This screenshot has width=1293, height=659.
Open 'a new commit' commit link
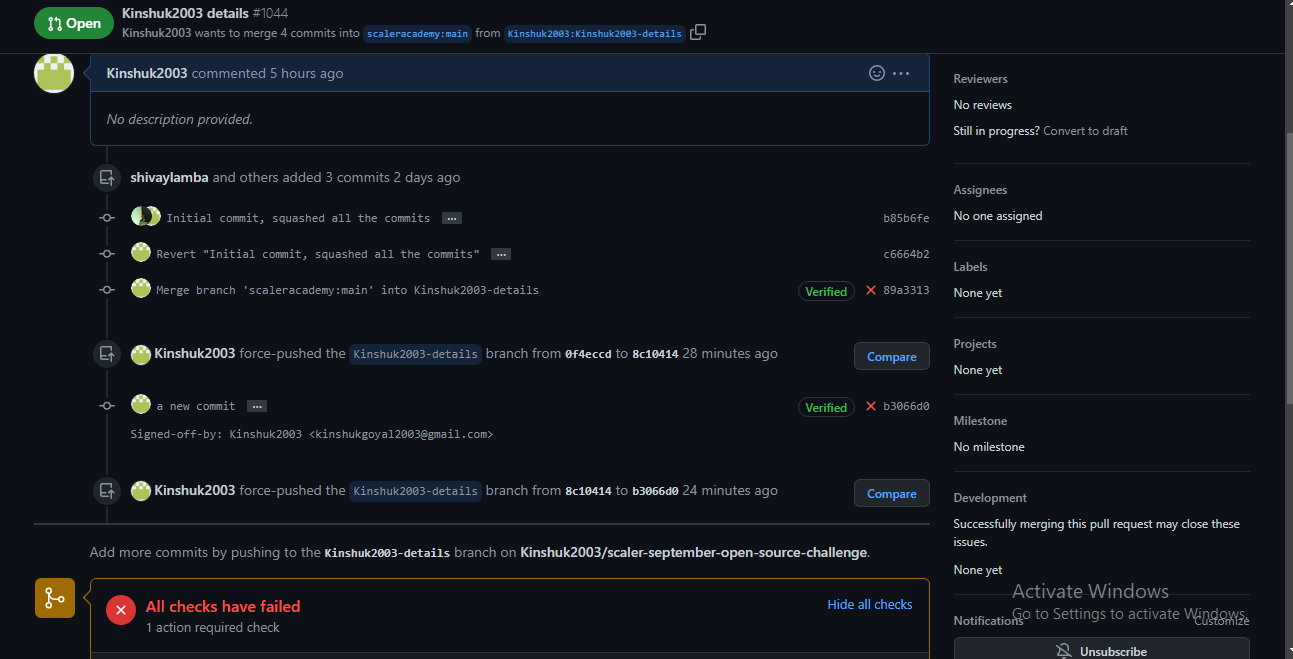pyautogui.click(x=196, y=406)
